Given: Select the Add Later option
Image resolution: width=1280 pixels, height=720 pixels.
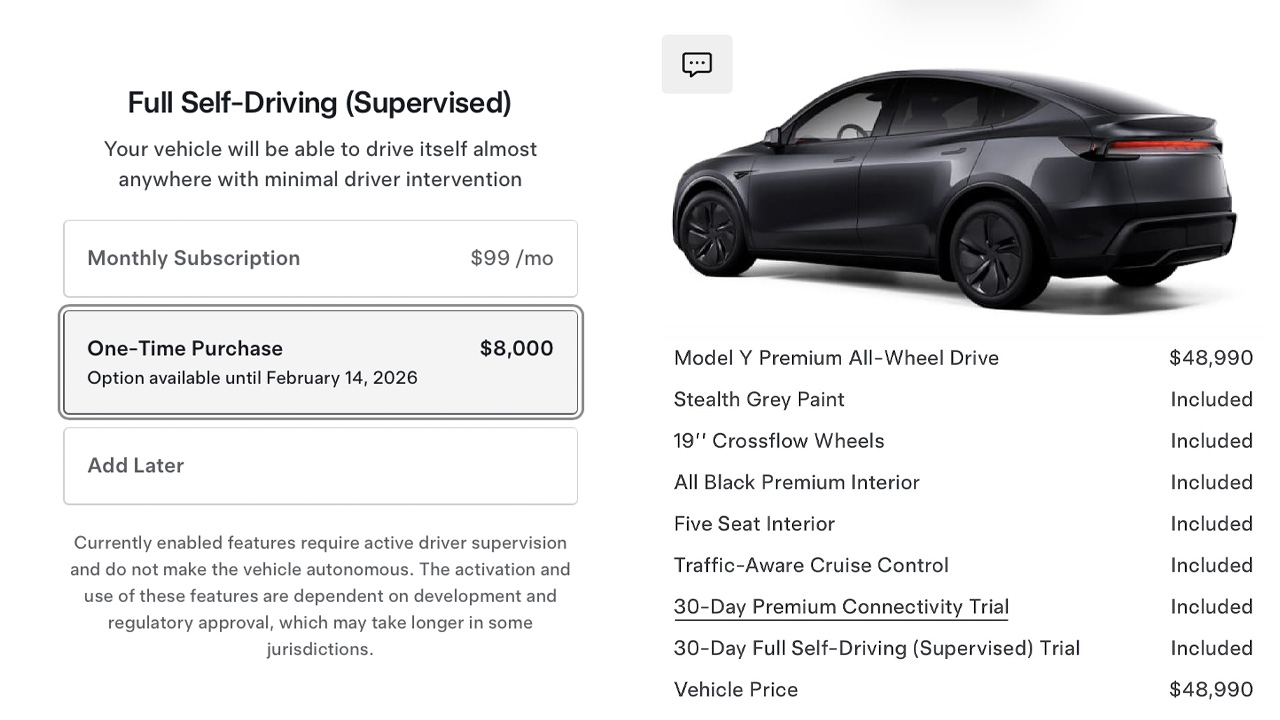Looking at the screenshot, I should pyautogui.click(x=320, y=466).
